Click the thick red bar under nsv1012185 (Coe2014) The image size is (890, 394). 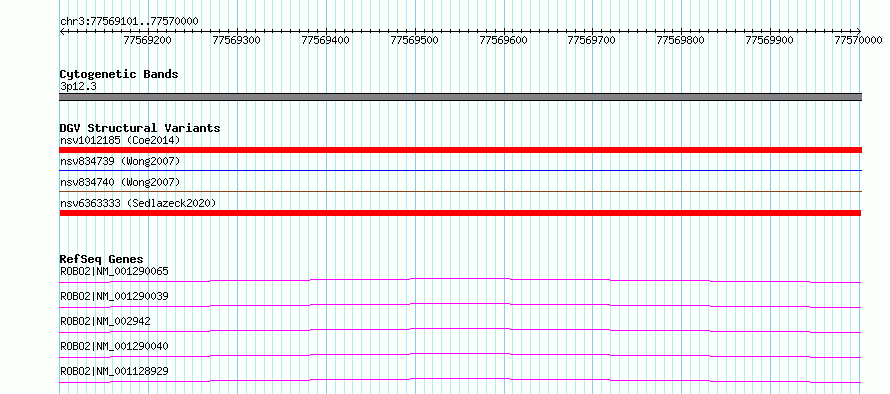(461, 150)
